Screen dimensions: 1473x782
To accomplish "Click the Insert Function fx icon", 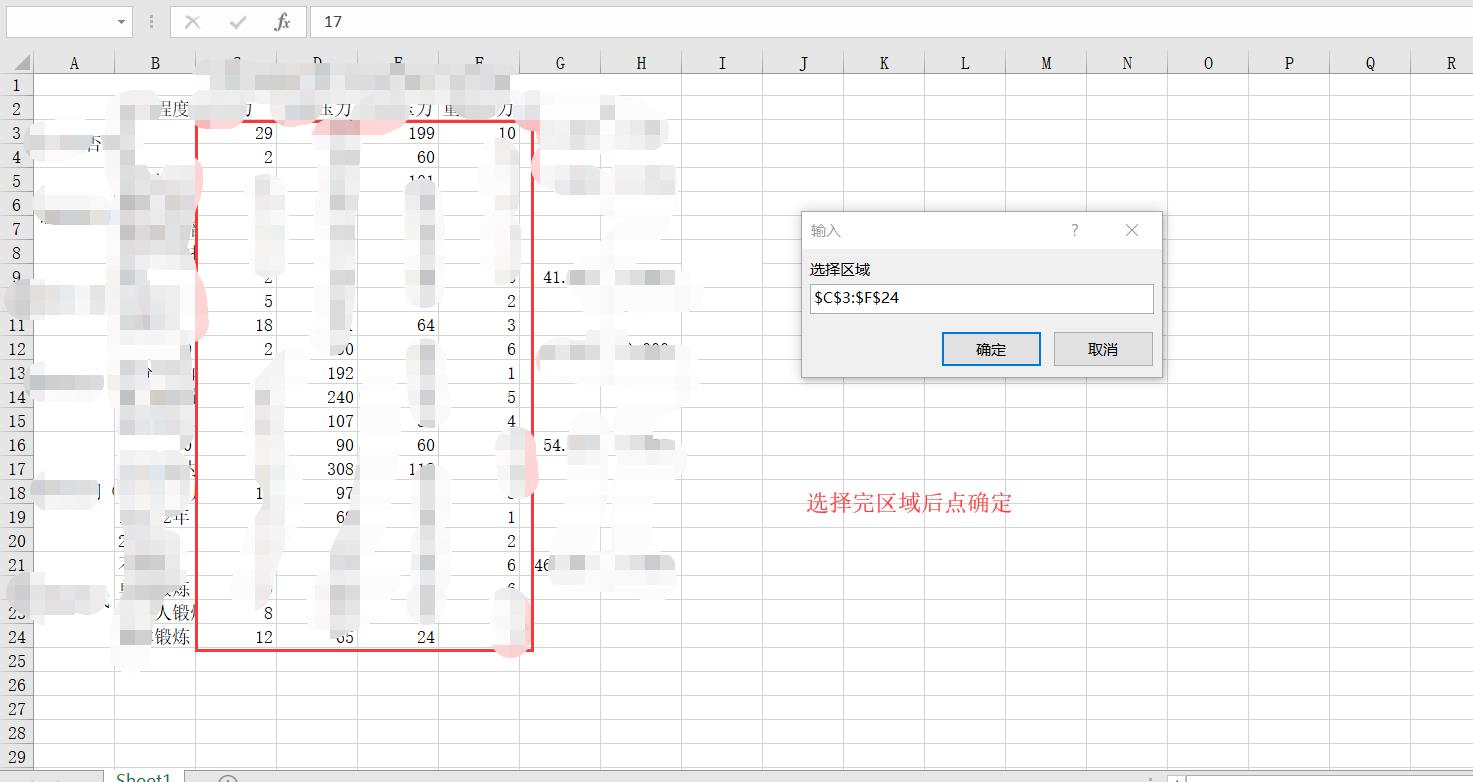I will click(x=282, y=21).
